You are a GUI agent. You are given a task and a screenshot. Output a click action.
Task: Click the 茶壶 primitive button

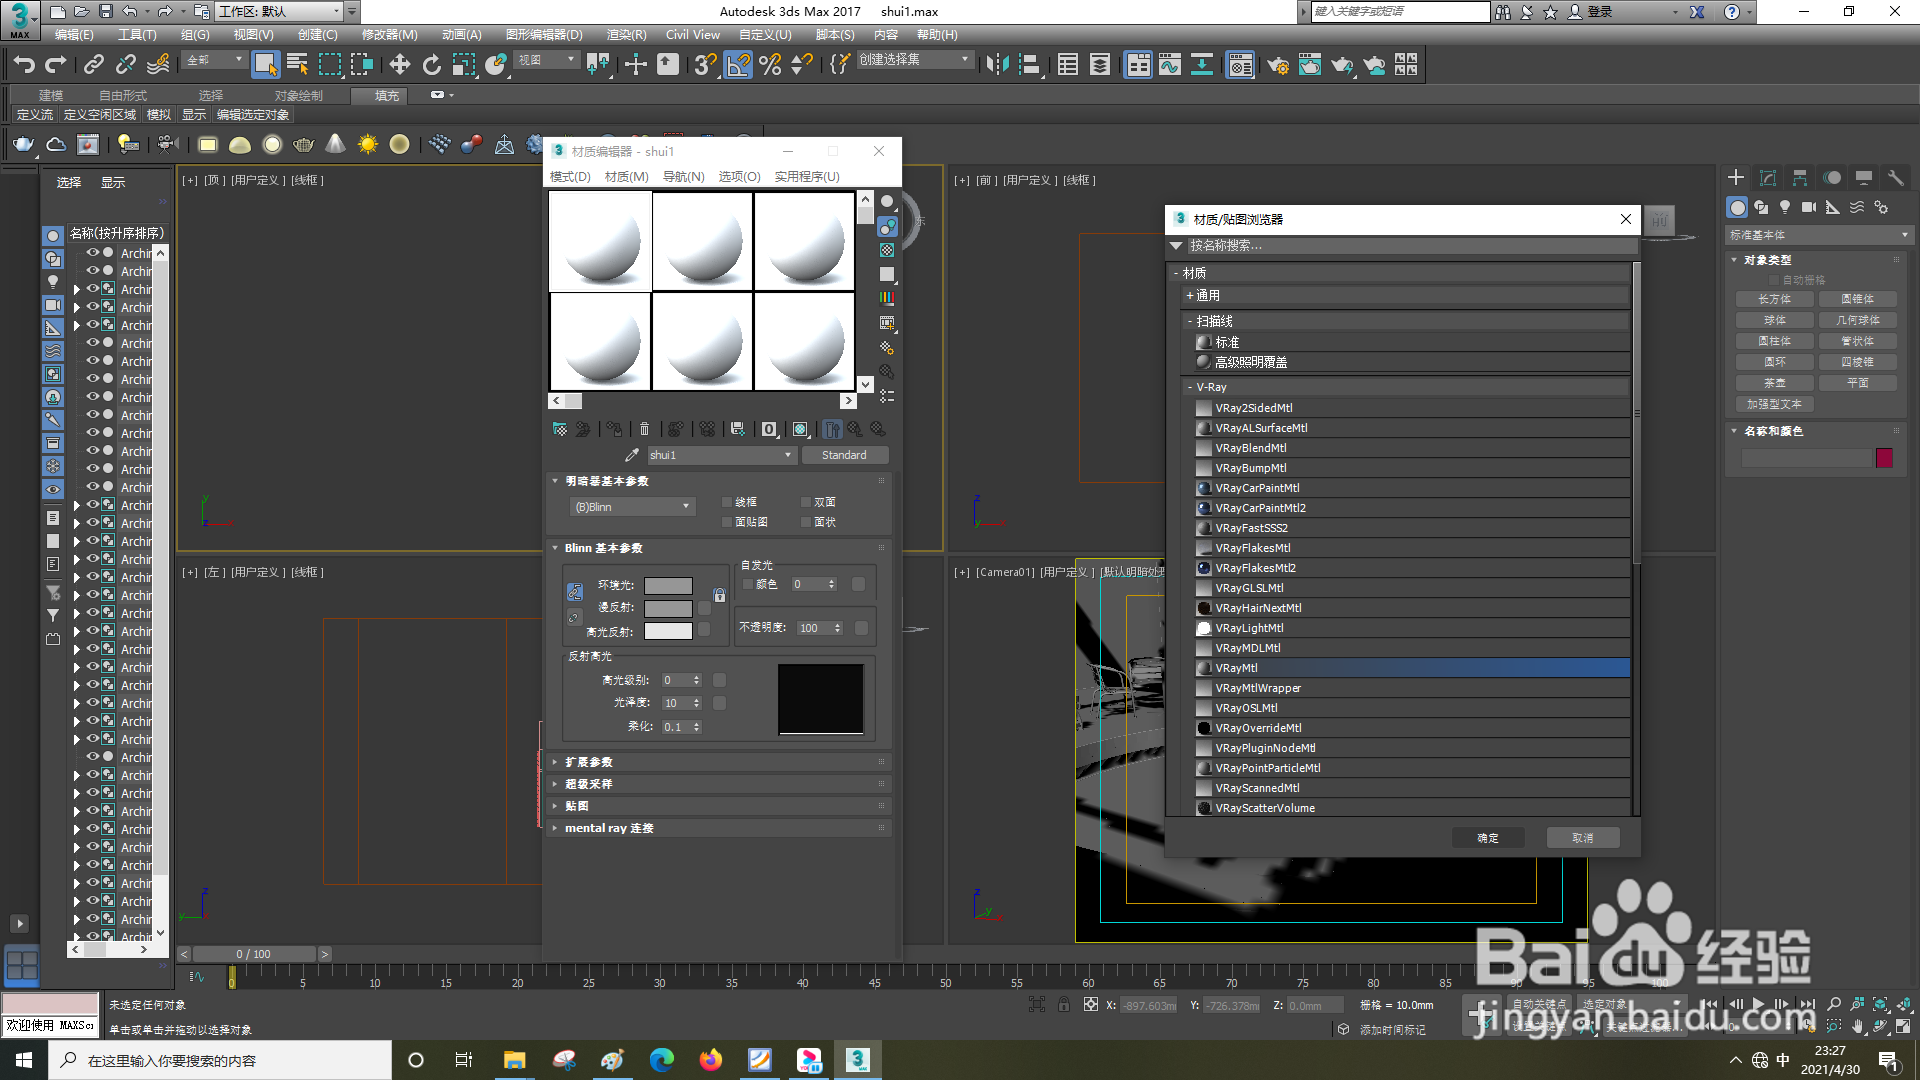(x=1775, y=384)
